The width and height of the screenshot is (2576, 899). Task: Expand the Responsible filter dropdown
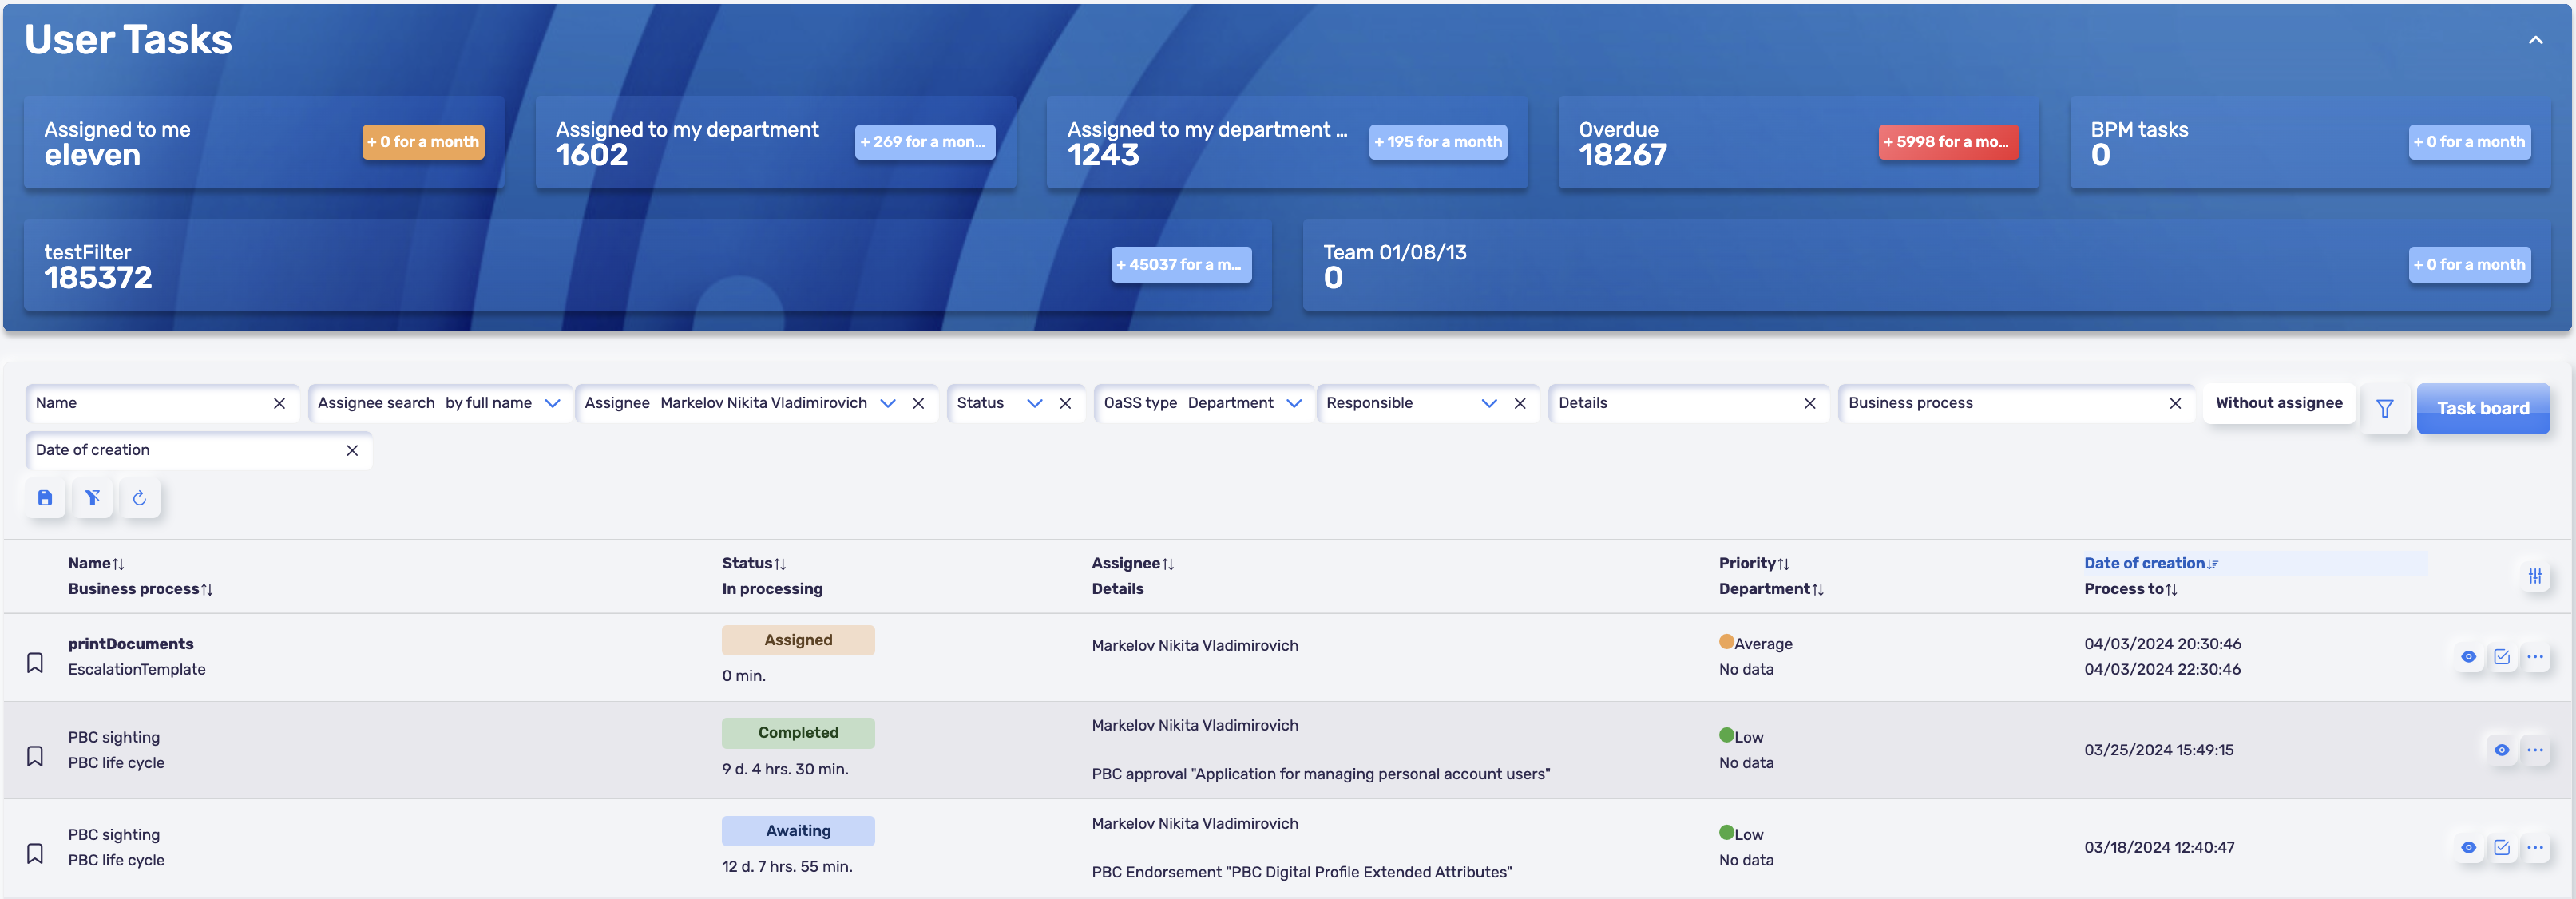(1489, 403)
